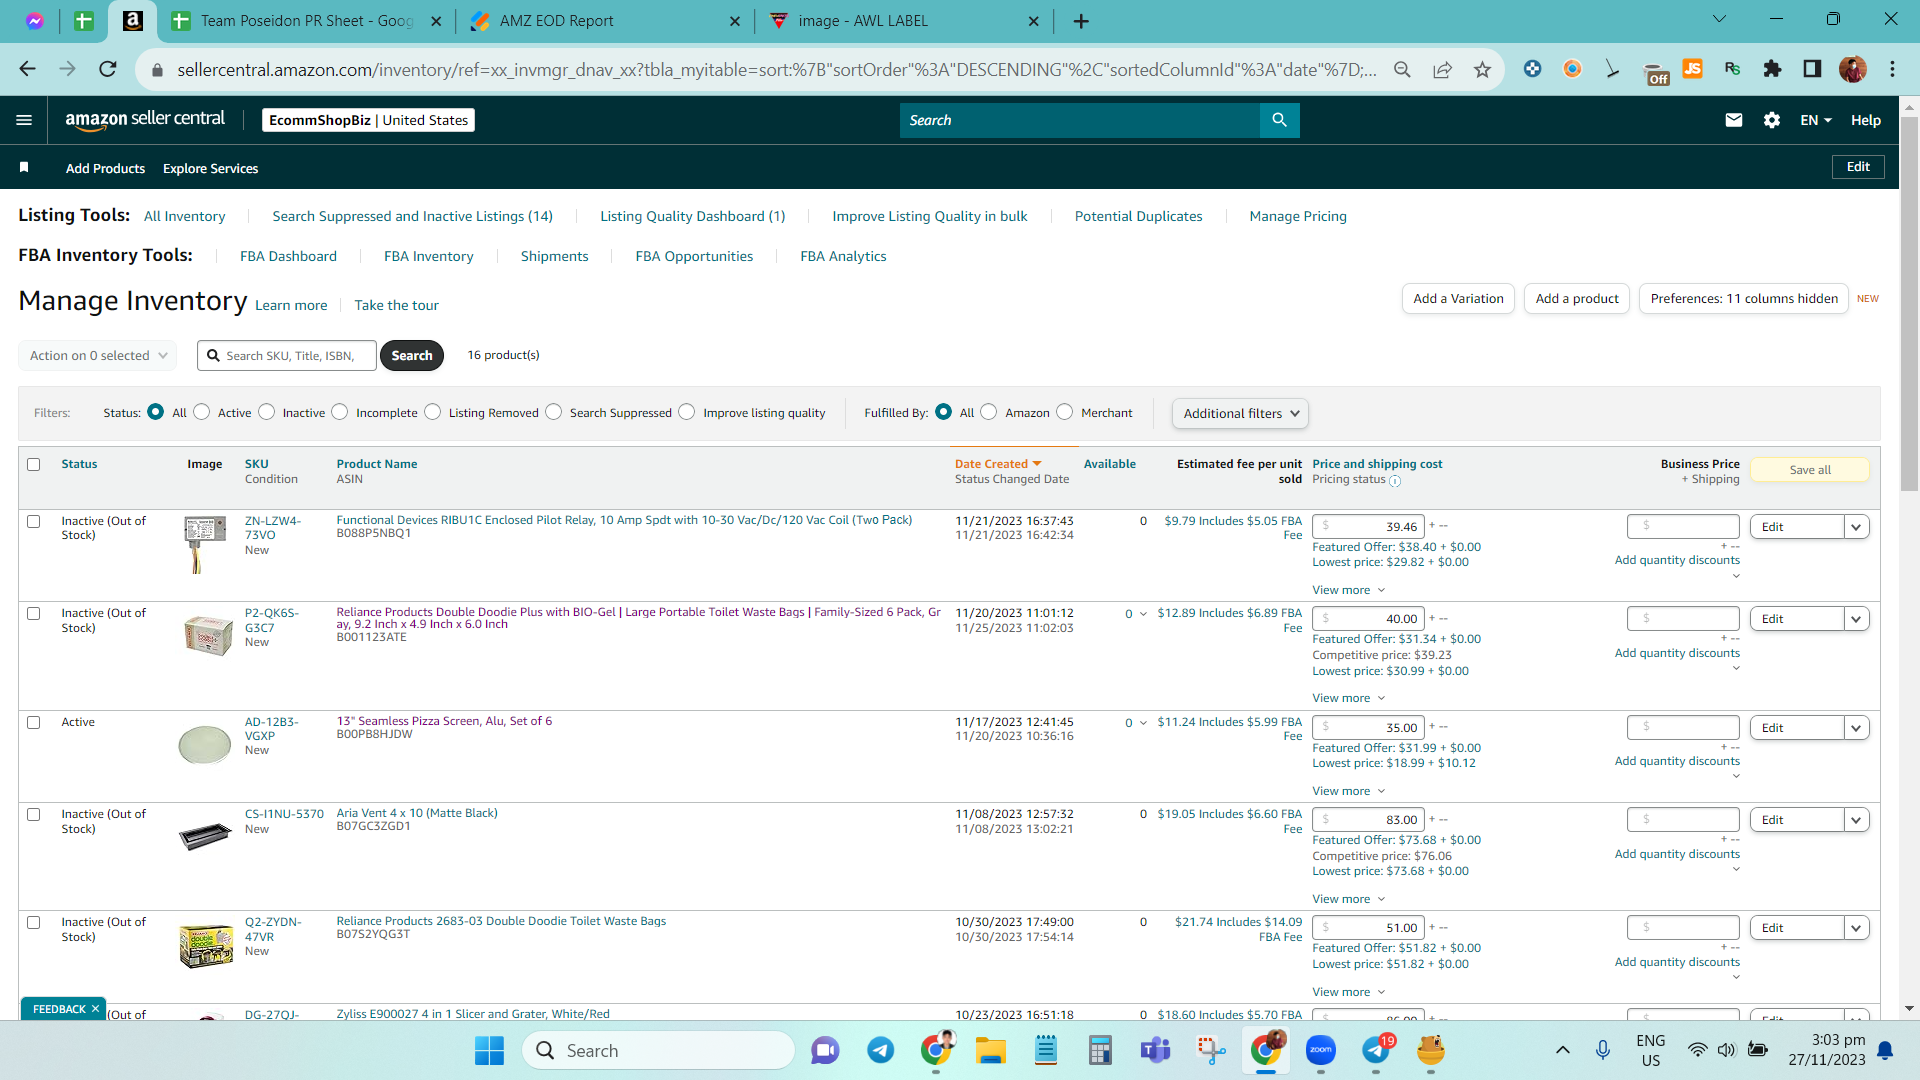1920x1080 pixels.
Task: Click the Add a product button
Action: 1577,298
